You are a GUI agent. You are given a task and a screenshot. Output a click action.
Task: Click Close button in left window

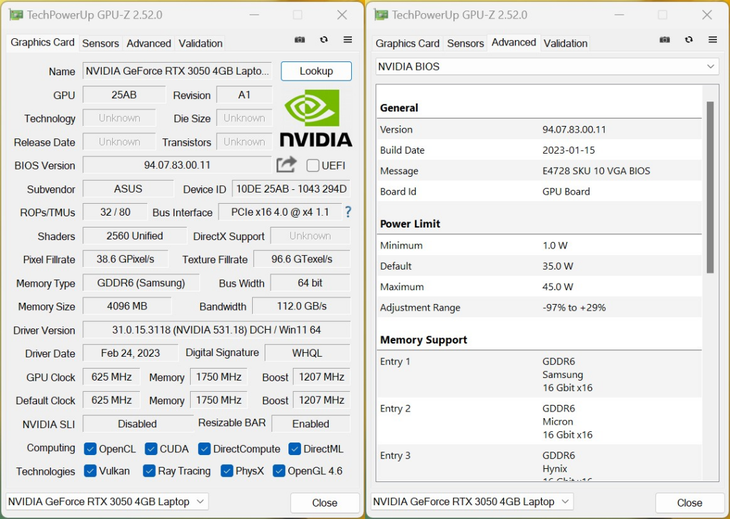click(324, 503)
